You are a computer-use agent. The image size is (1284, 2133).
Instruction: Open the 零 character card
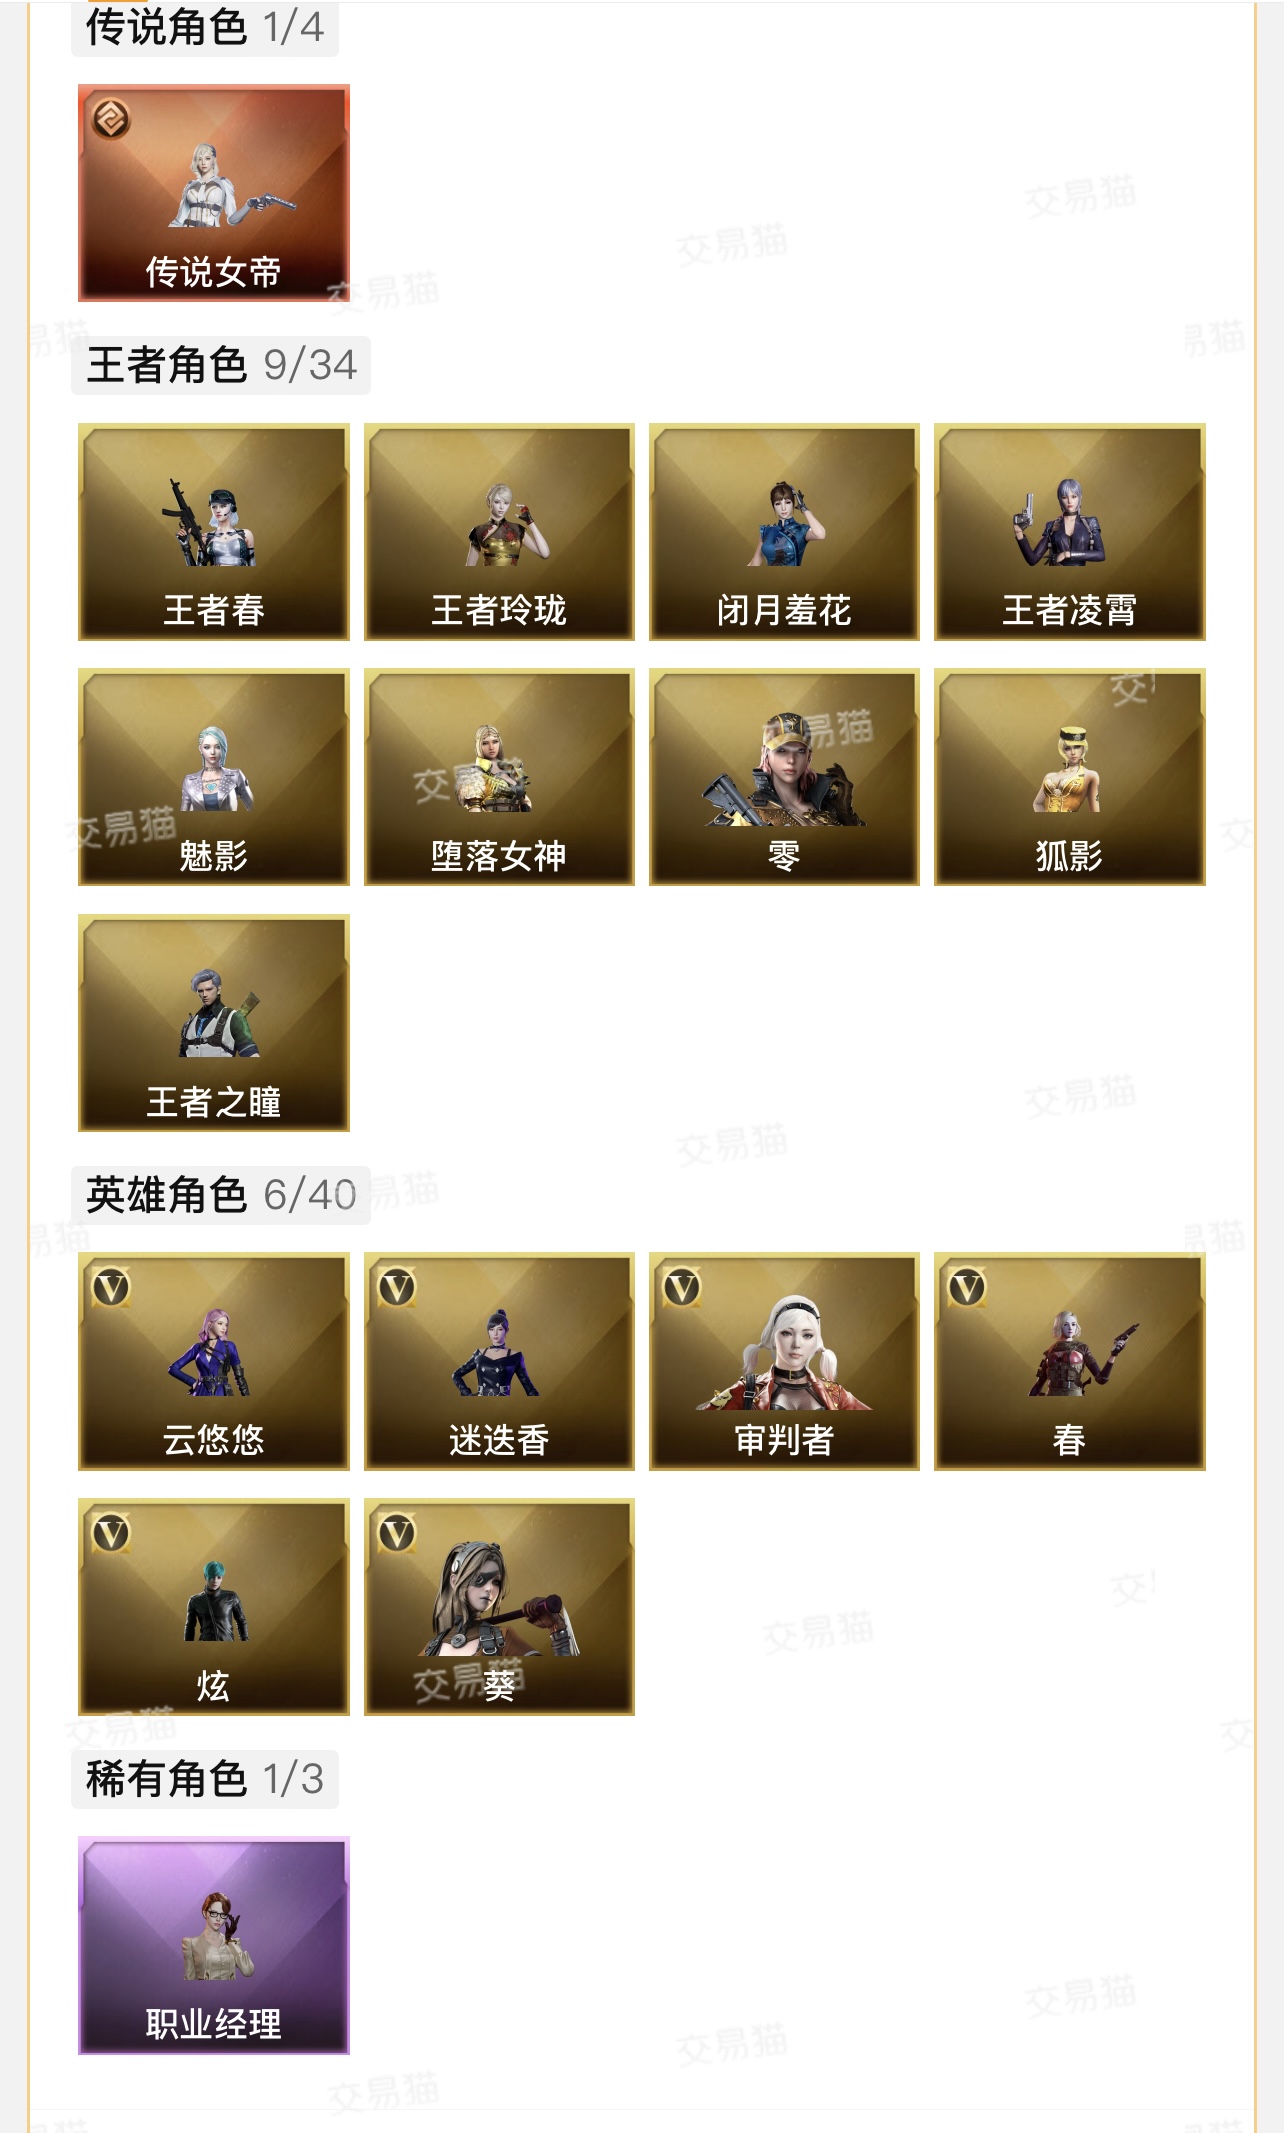coord(784,777)
